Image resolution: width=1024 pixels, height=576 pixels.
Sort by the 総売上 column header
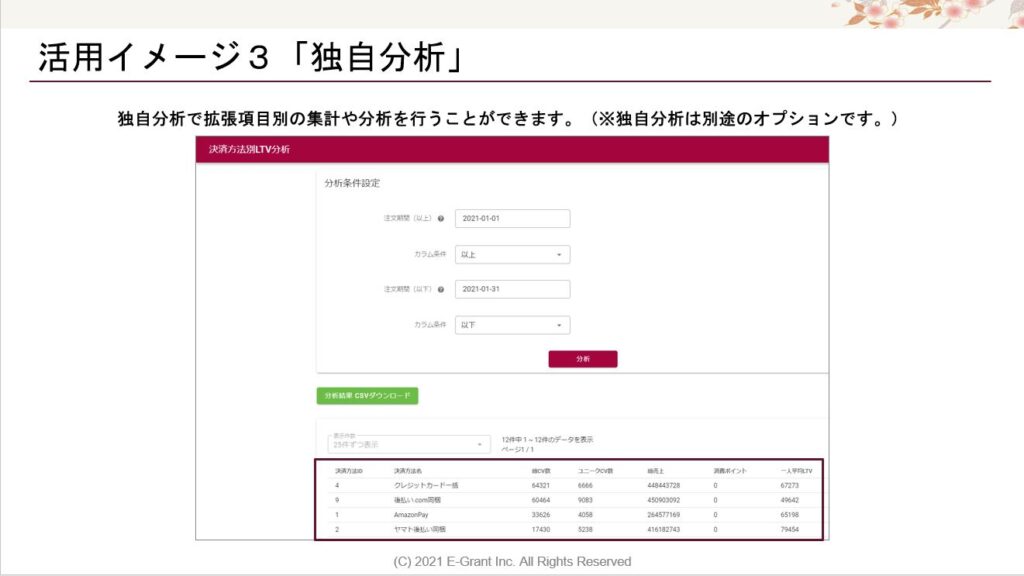coord(657,470)
